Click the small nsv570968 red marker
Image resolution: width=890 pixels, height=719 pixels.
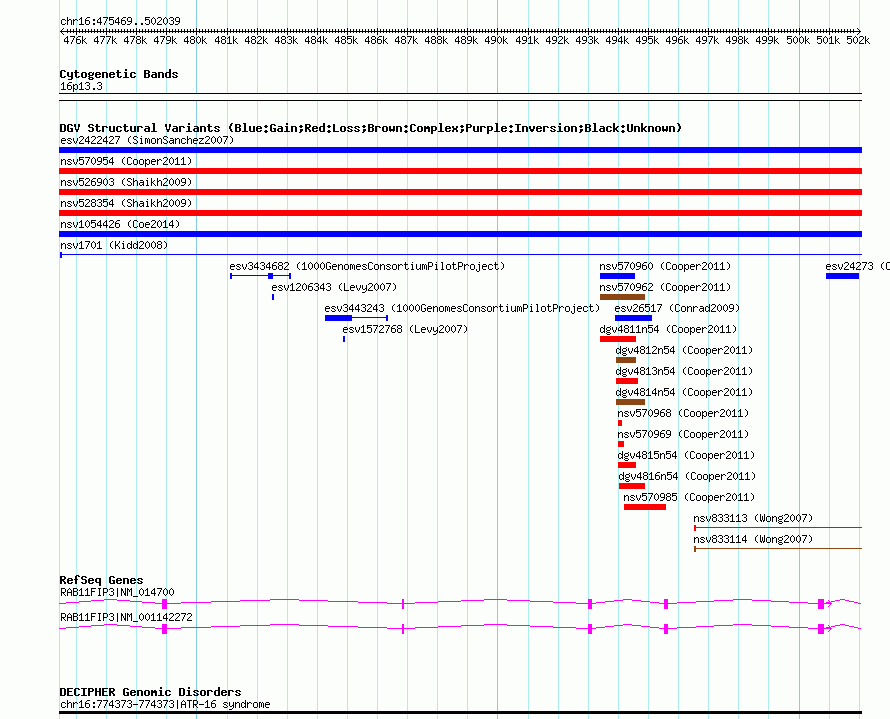tap(620, 423)
